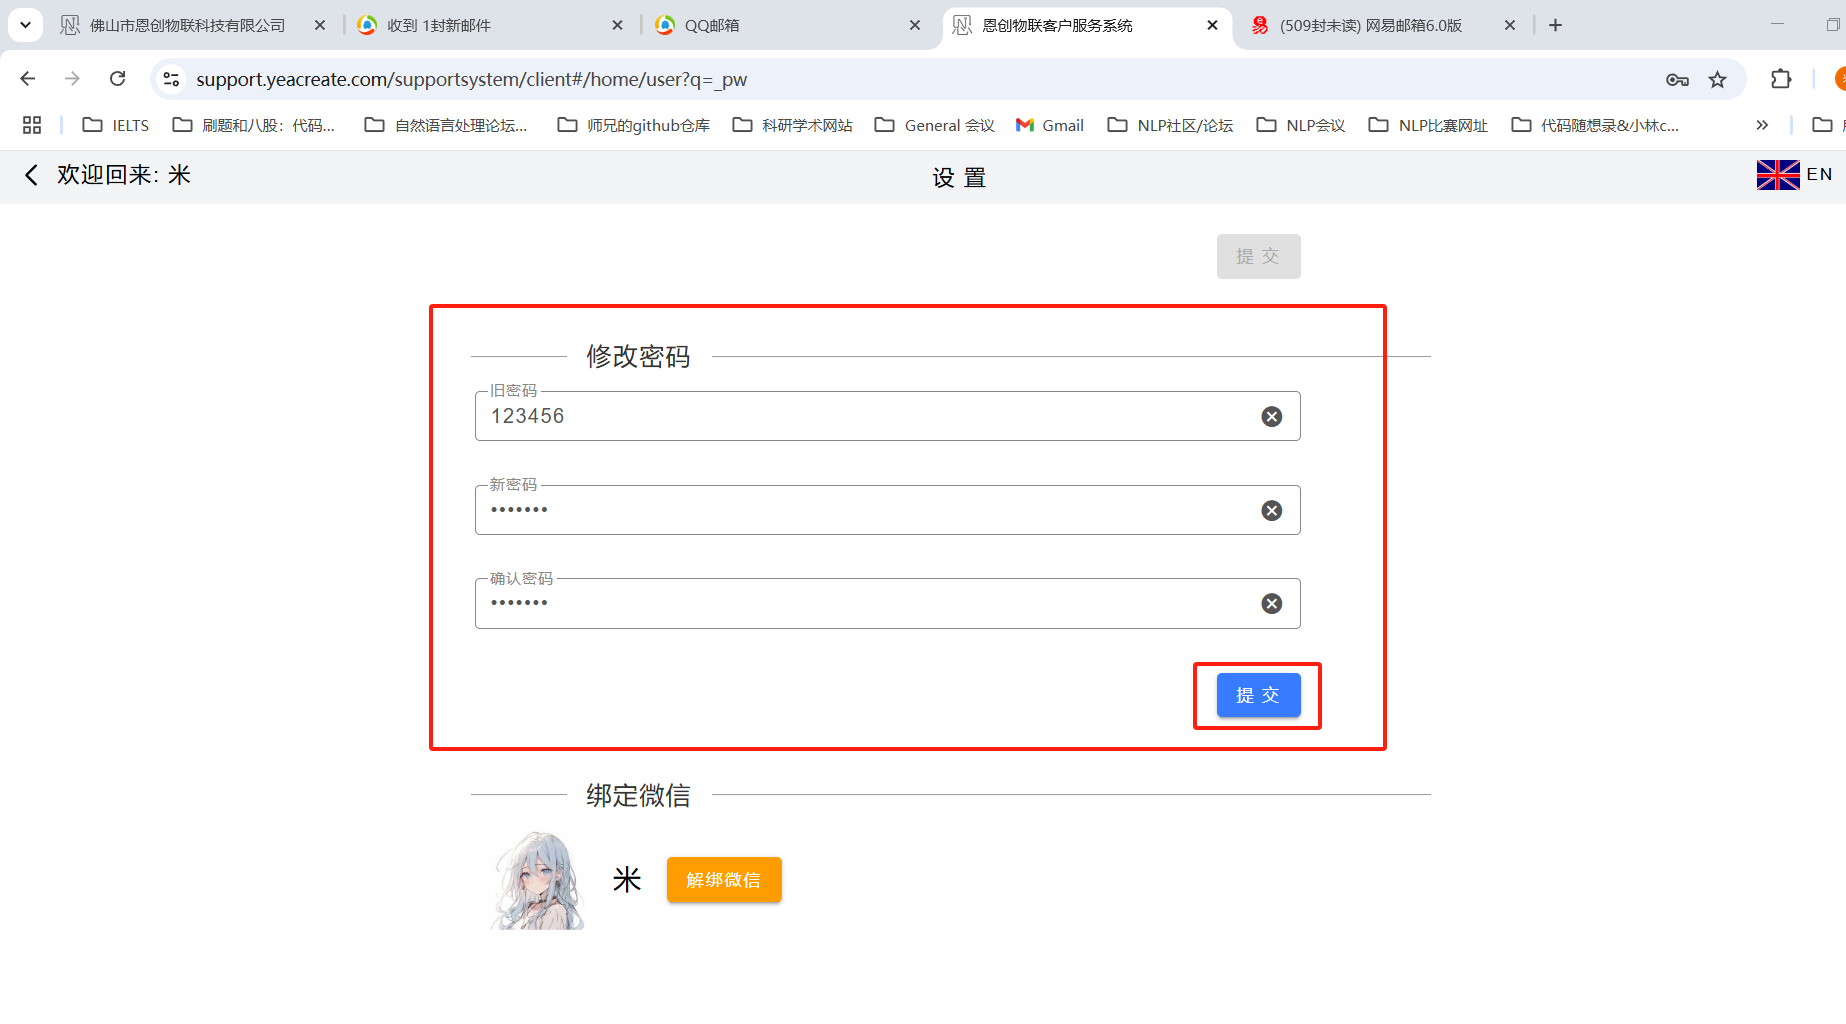1846x1024 pixels.
Task: Click the user avatar image
Action: tap(538, 881)
